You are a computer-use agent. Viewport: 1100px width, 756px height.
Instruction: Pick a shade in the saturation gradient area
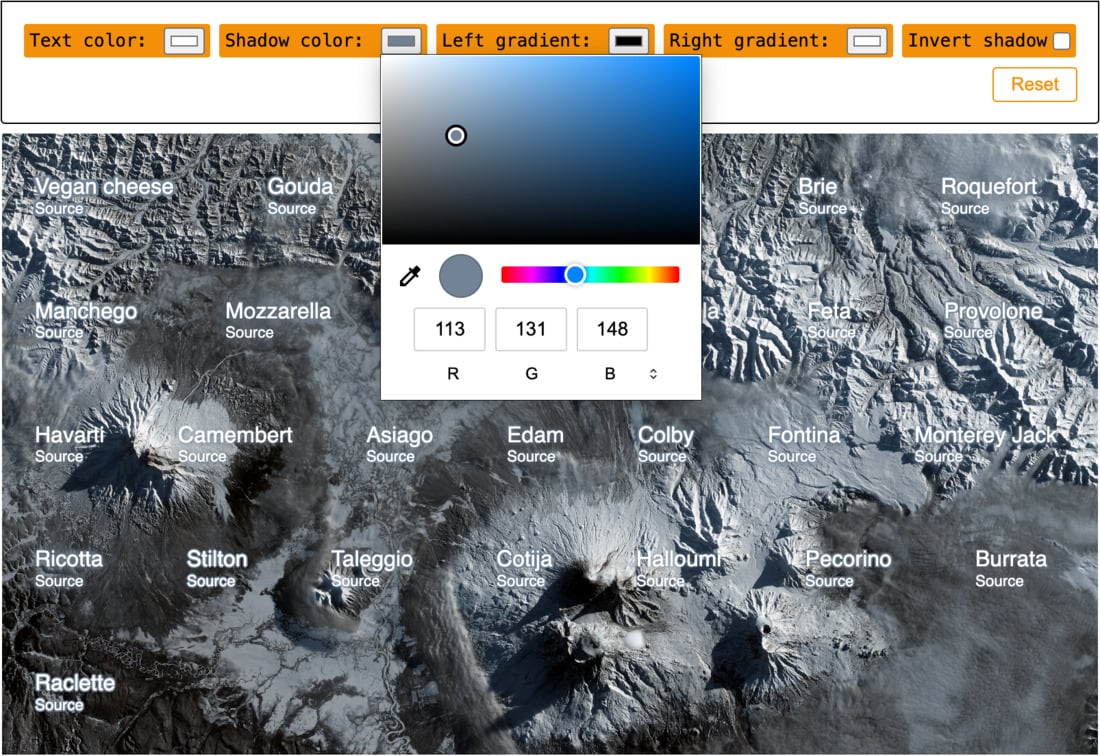540,150
